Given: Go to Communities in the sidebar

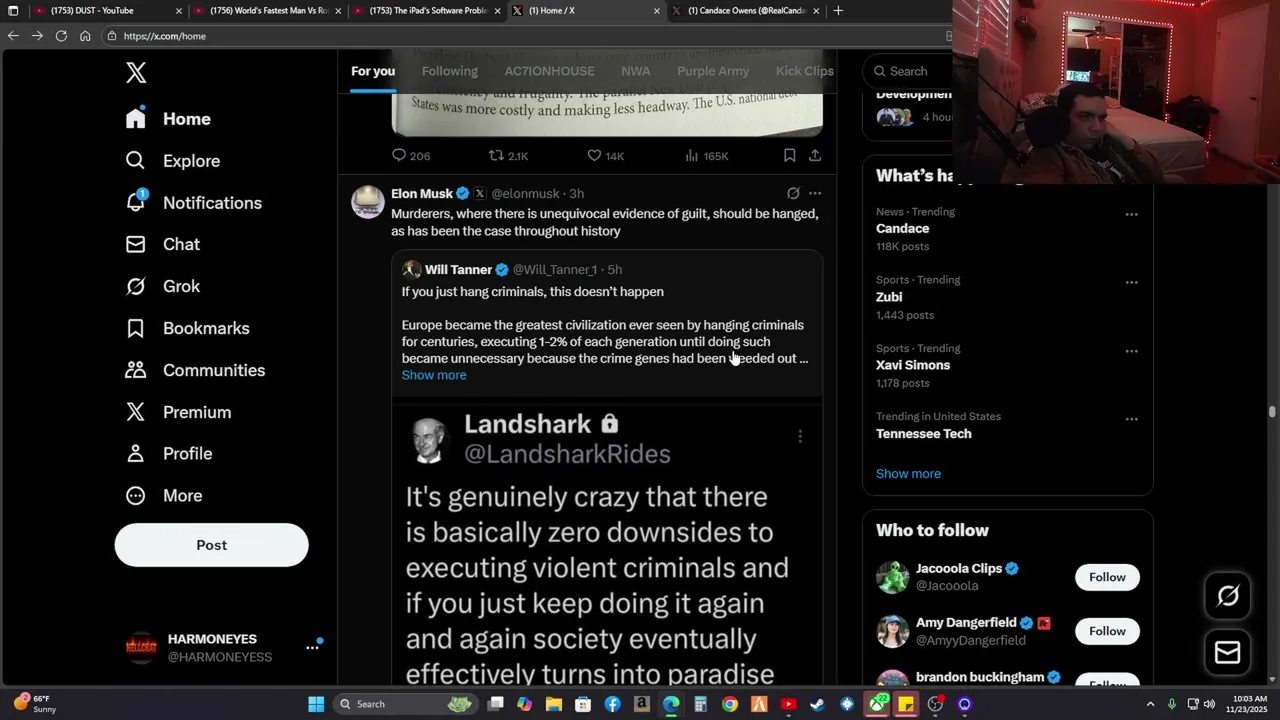Looking at the screenshot, I should tap(195, 370).
